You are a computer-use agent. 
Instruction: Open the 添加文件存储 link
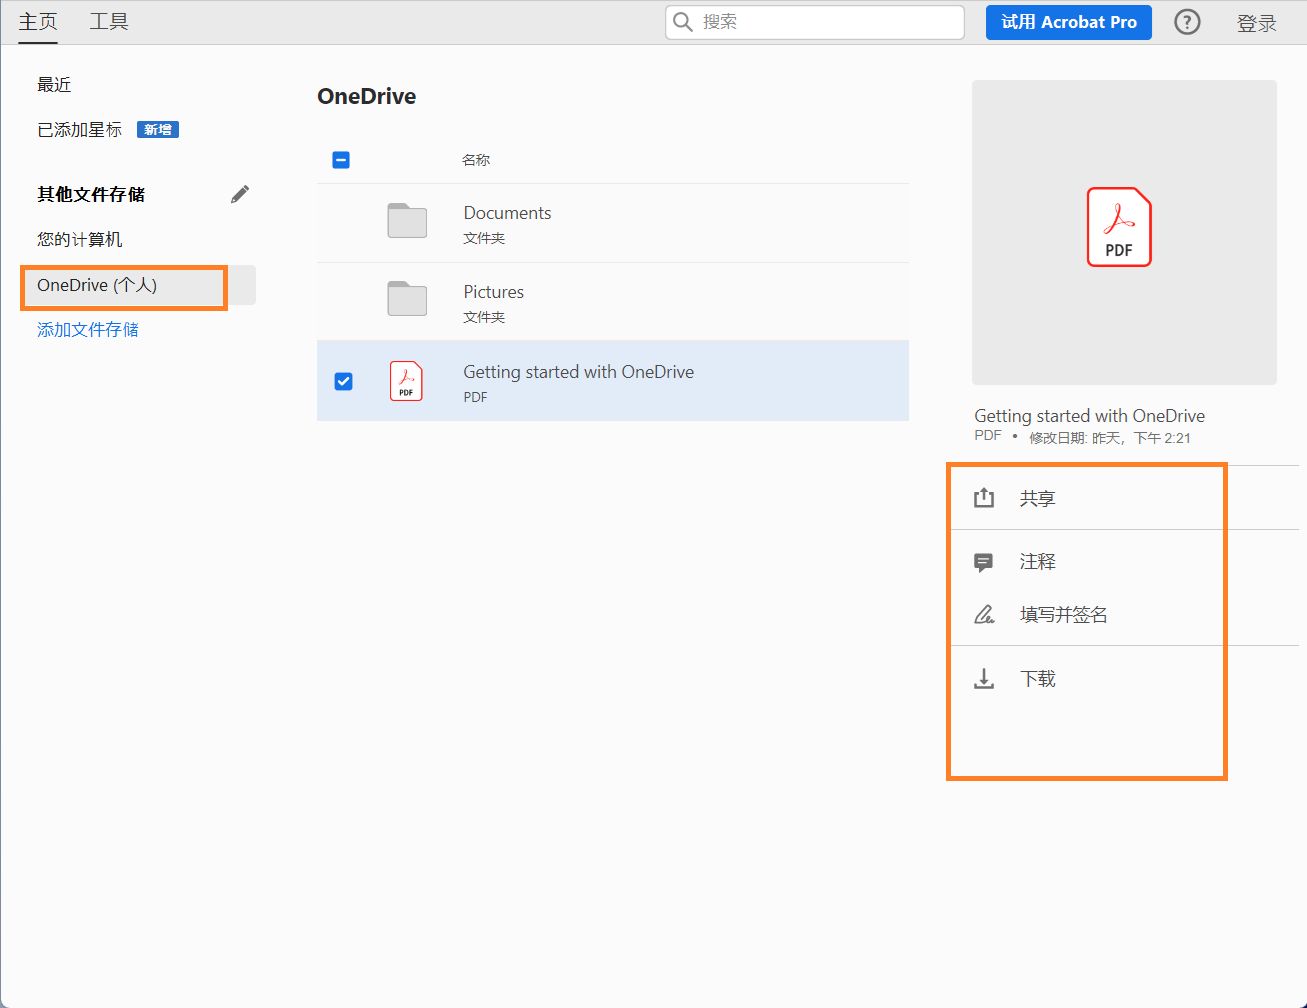click(90, 329)
